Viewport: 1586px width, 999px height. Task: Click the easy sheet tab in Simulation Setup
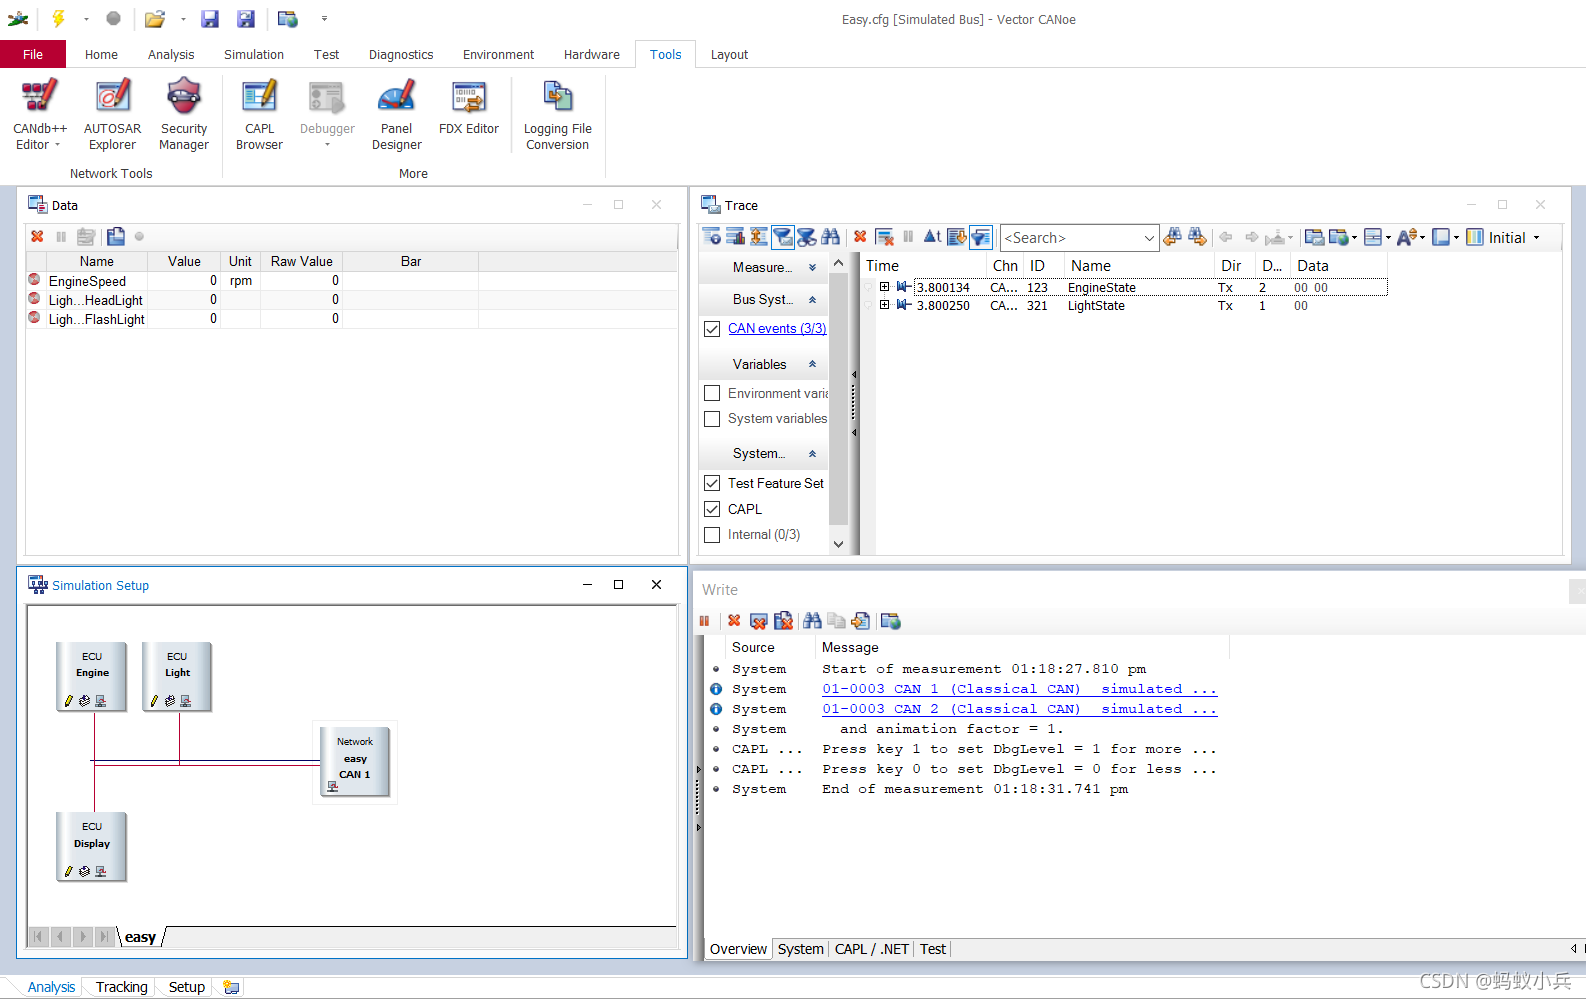(140, 937)
